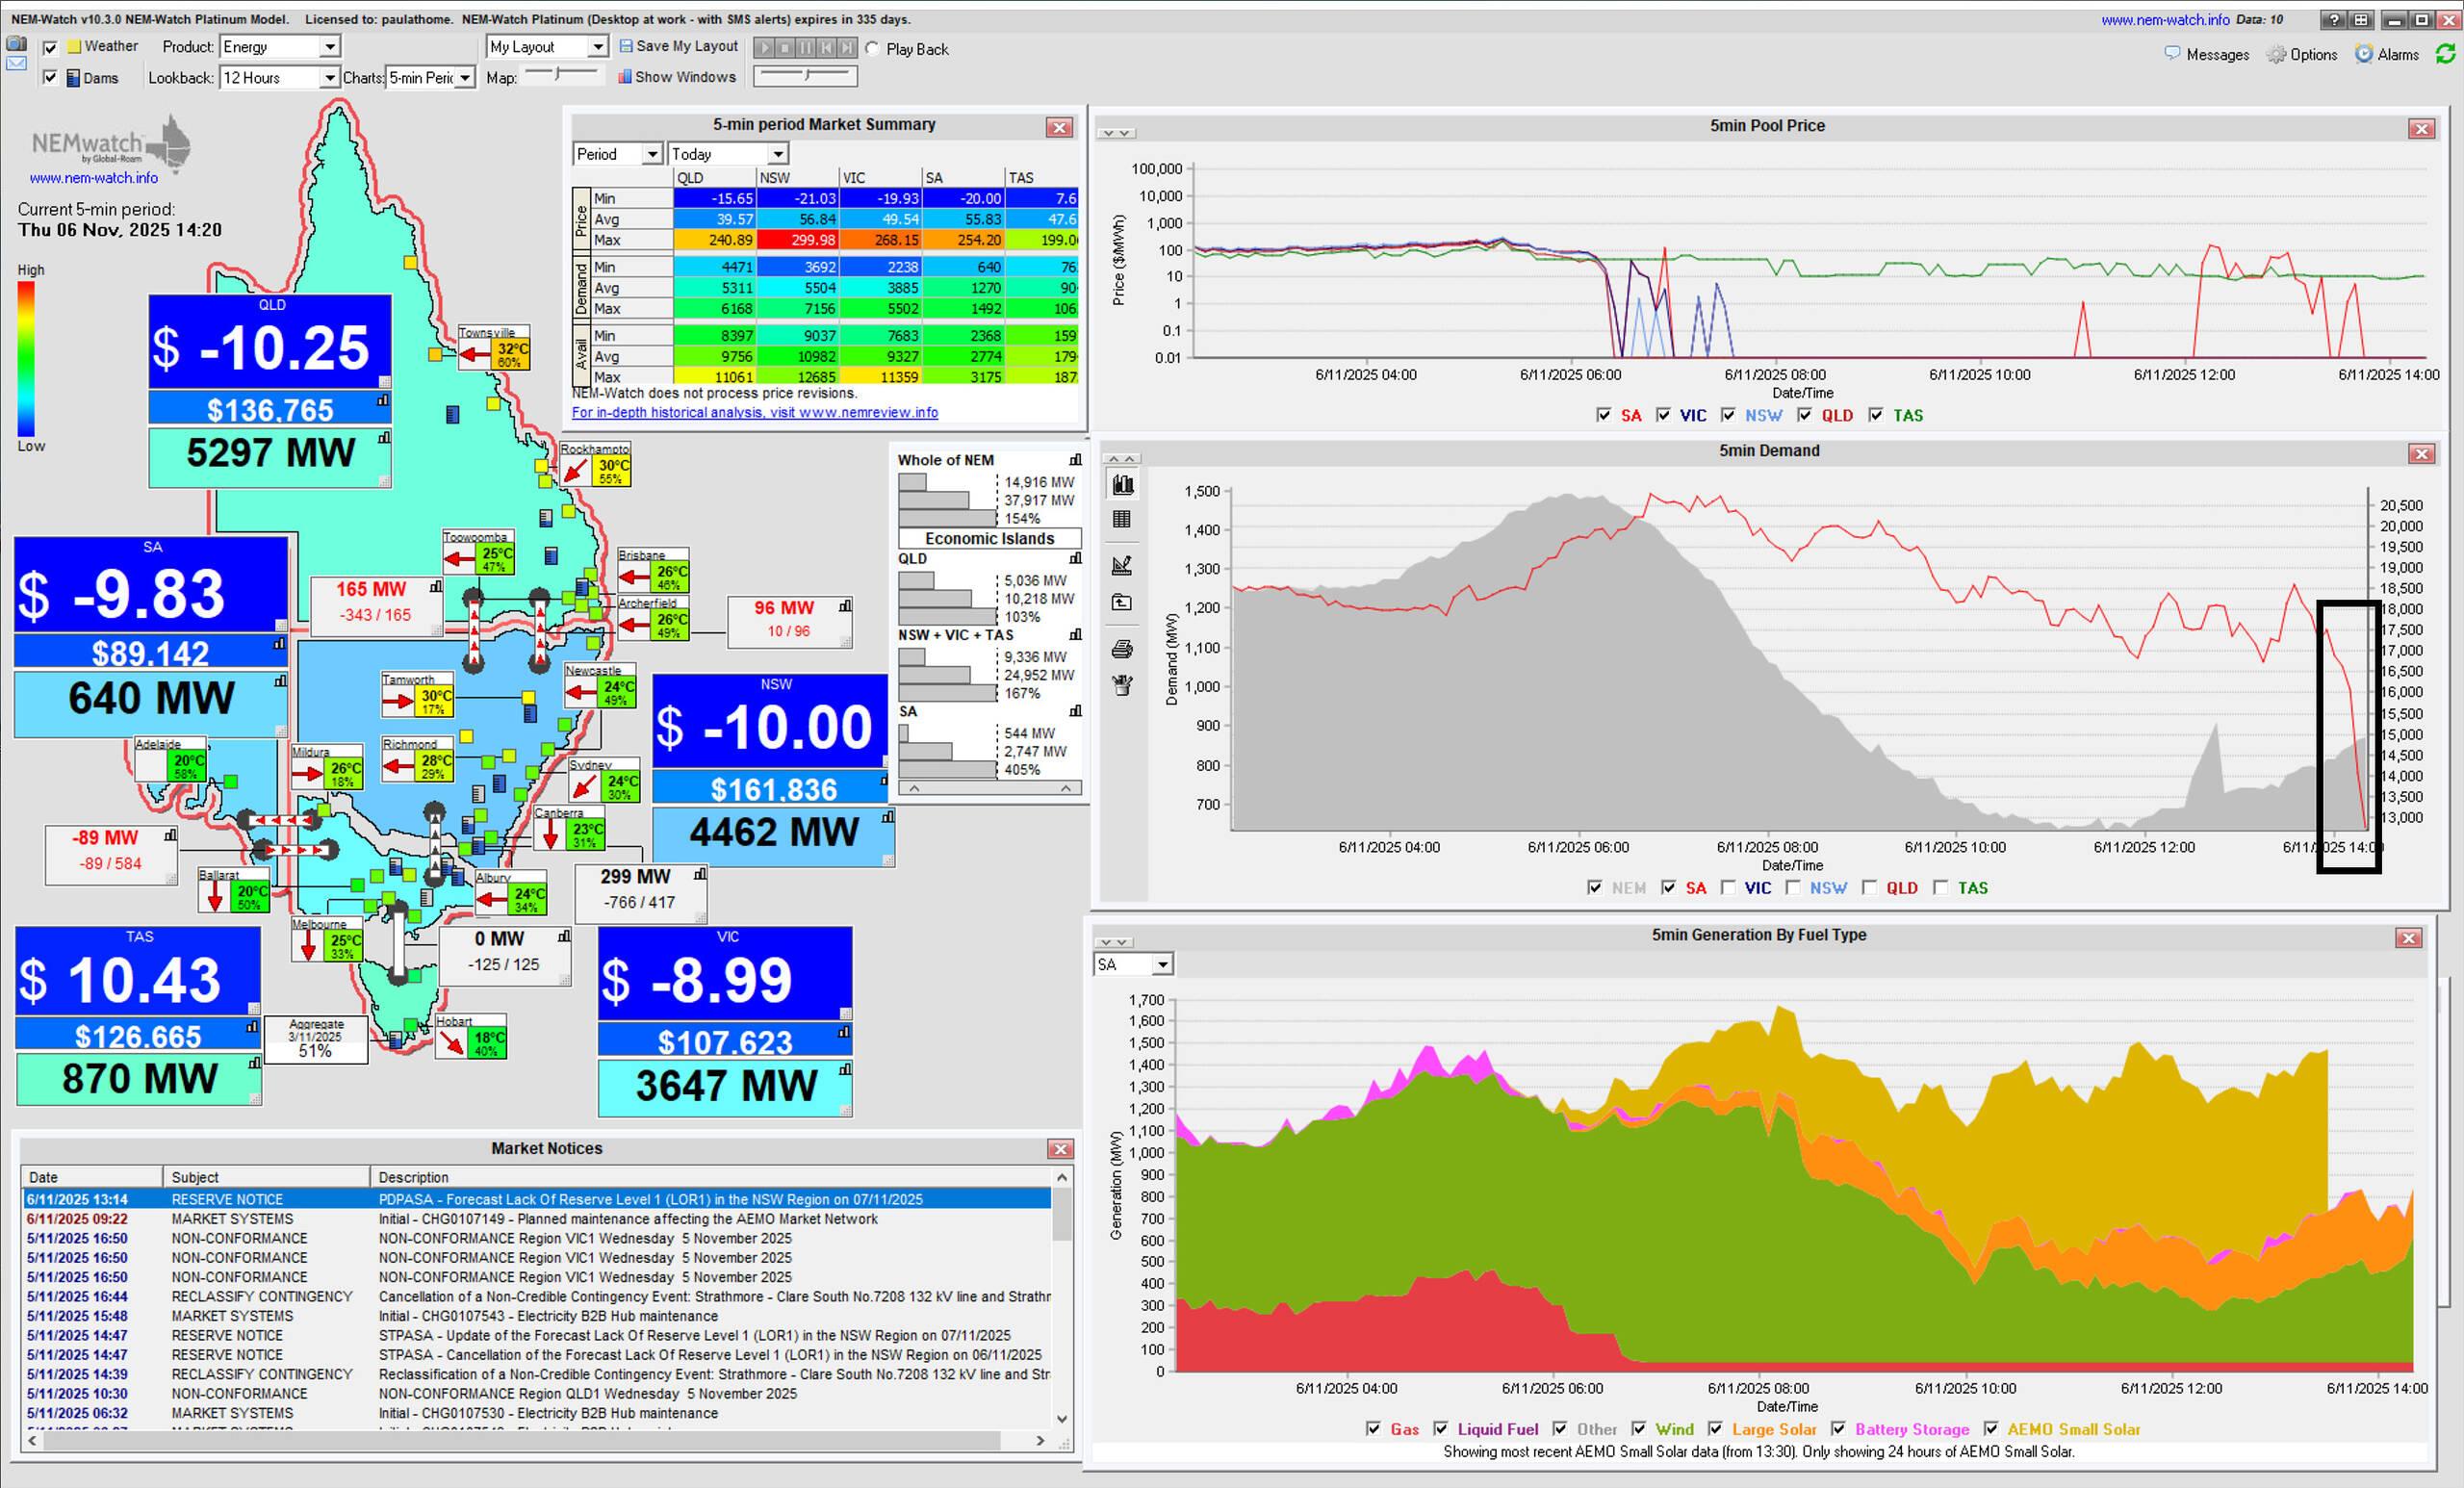Select bar chart view icon in Demand panel
Viewport: 2464px width, 1488px height.
[1122, 485]
